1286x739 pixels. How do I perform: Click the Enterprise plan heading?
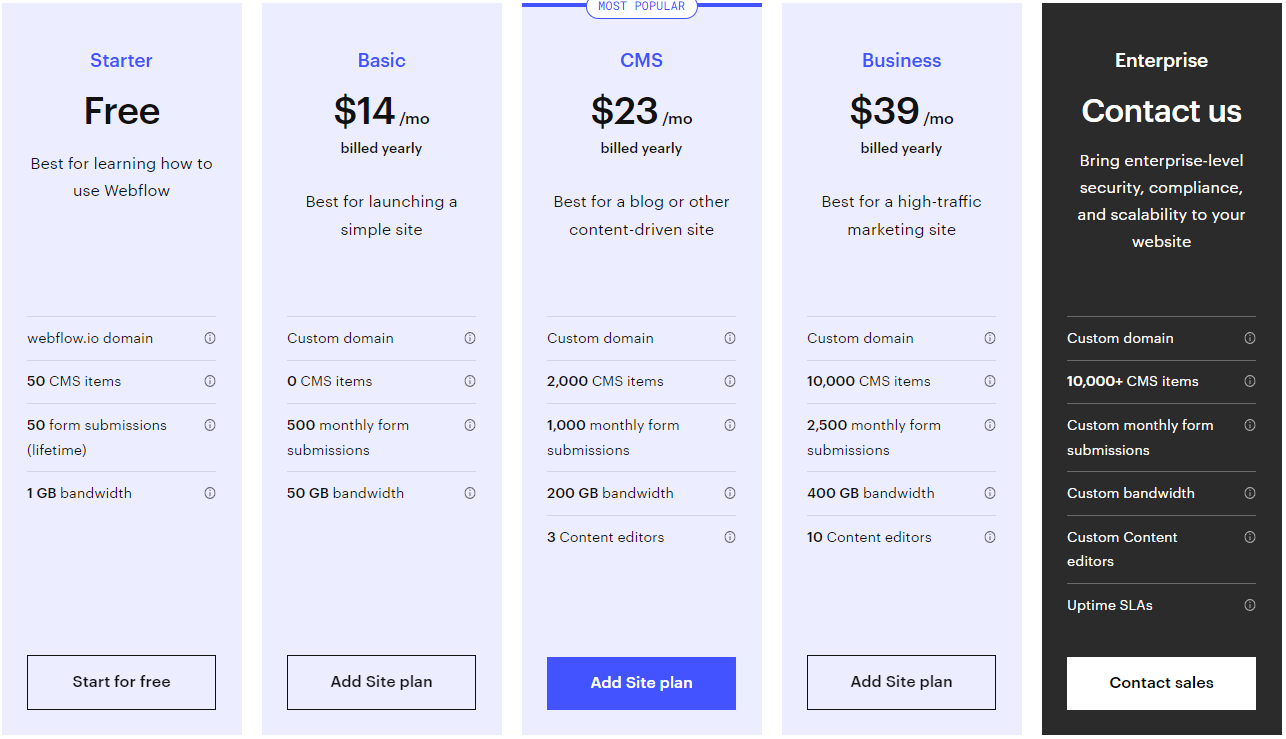(1161, 60)
